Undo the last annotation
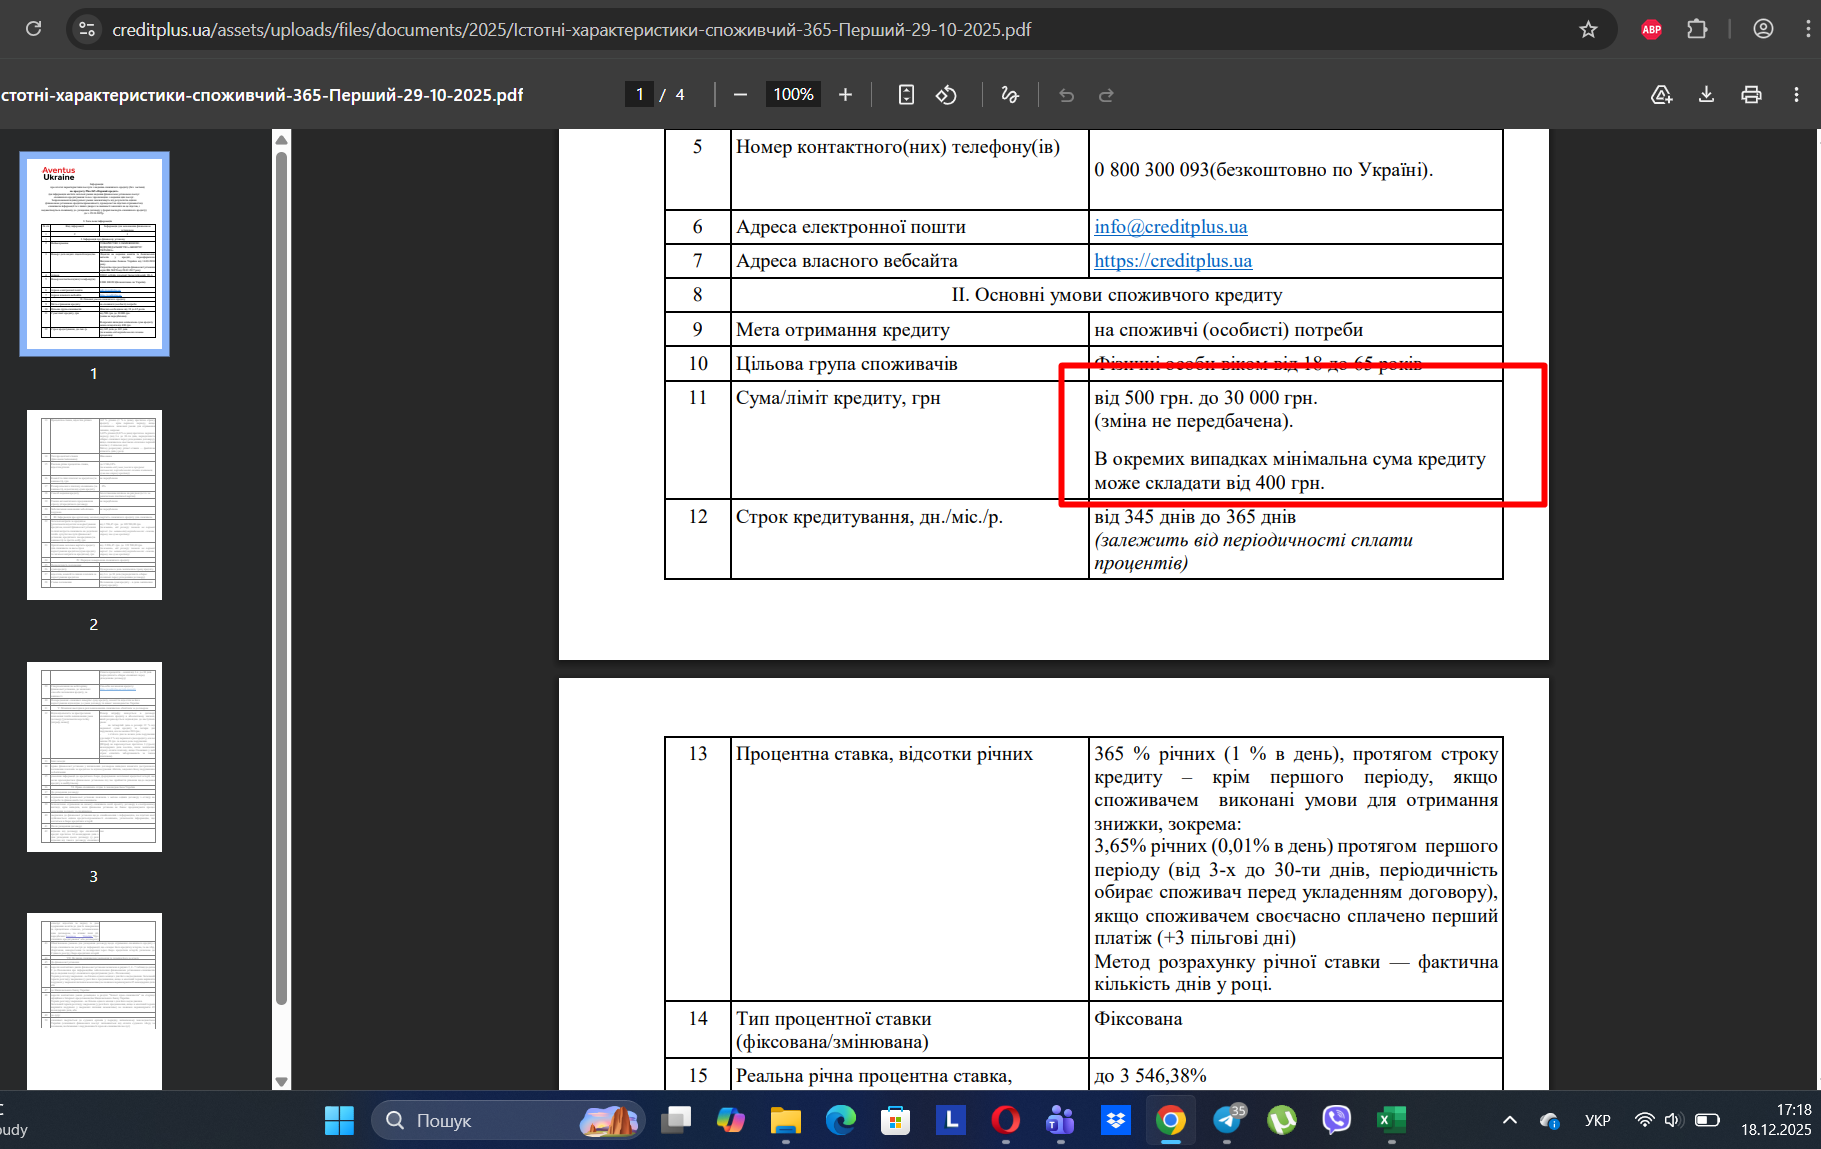 1066,95
